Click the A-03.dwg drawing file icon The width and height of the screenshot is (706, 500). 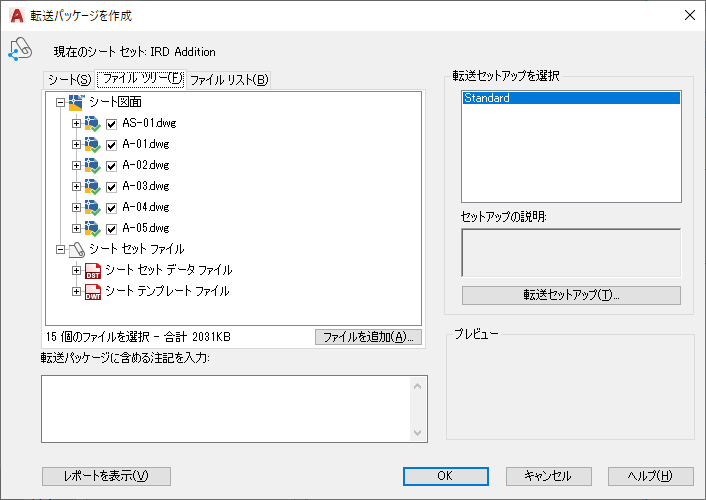(92, 186)
